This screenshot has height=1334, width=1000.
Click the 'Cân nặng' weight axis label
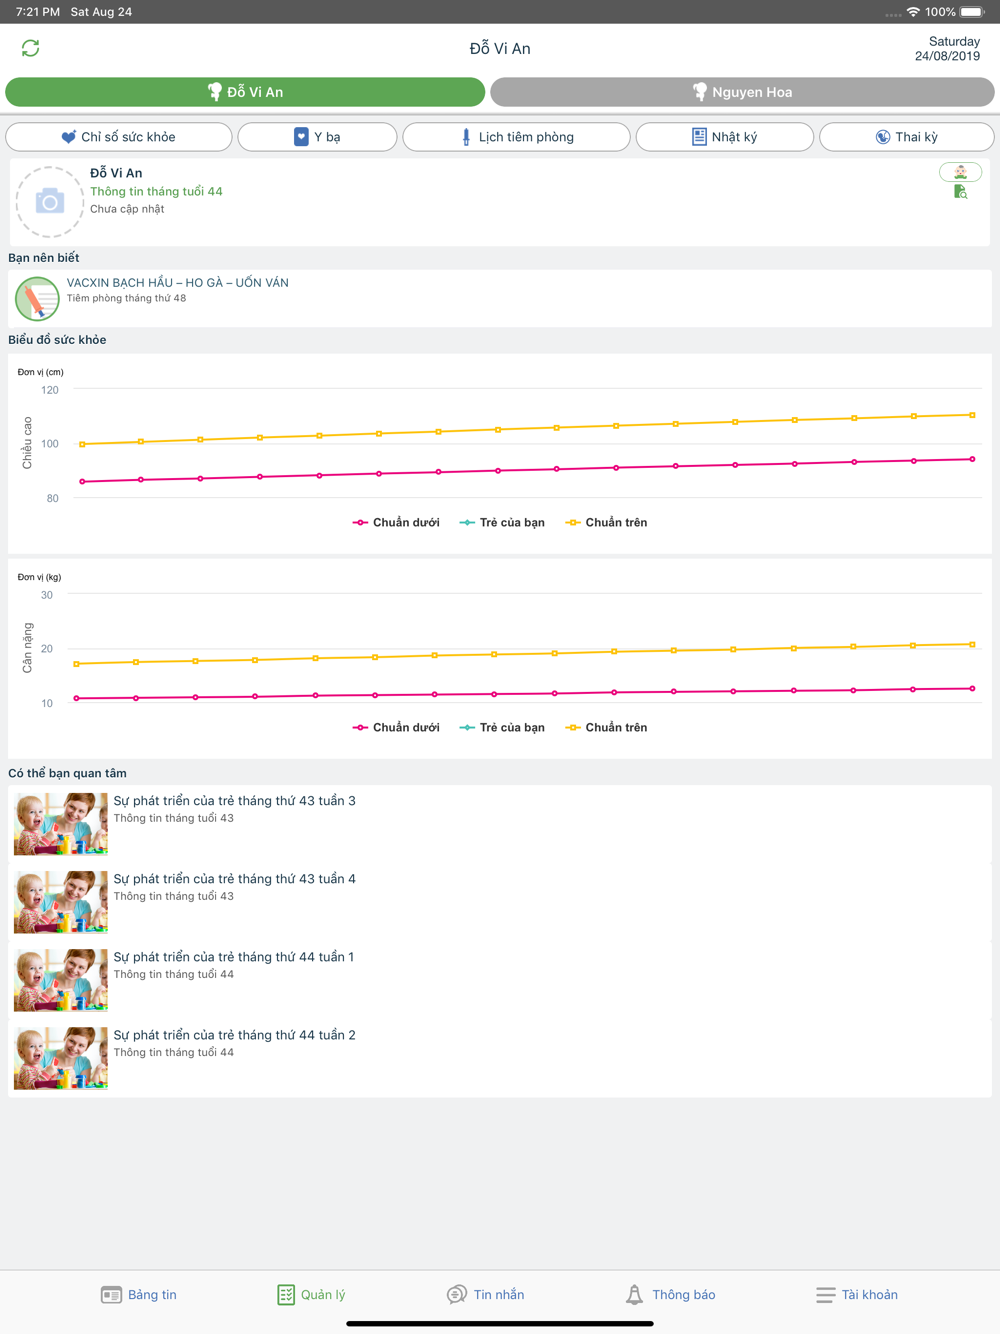point(27,648)
